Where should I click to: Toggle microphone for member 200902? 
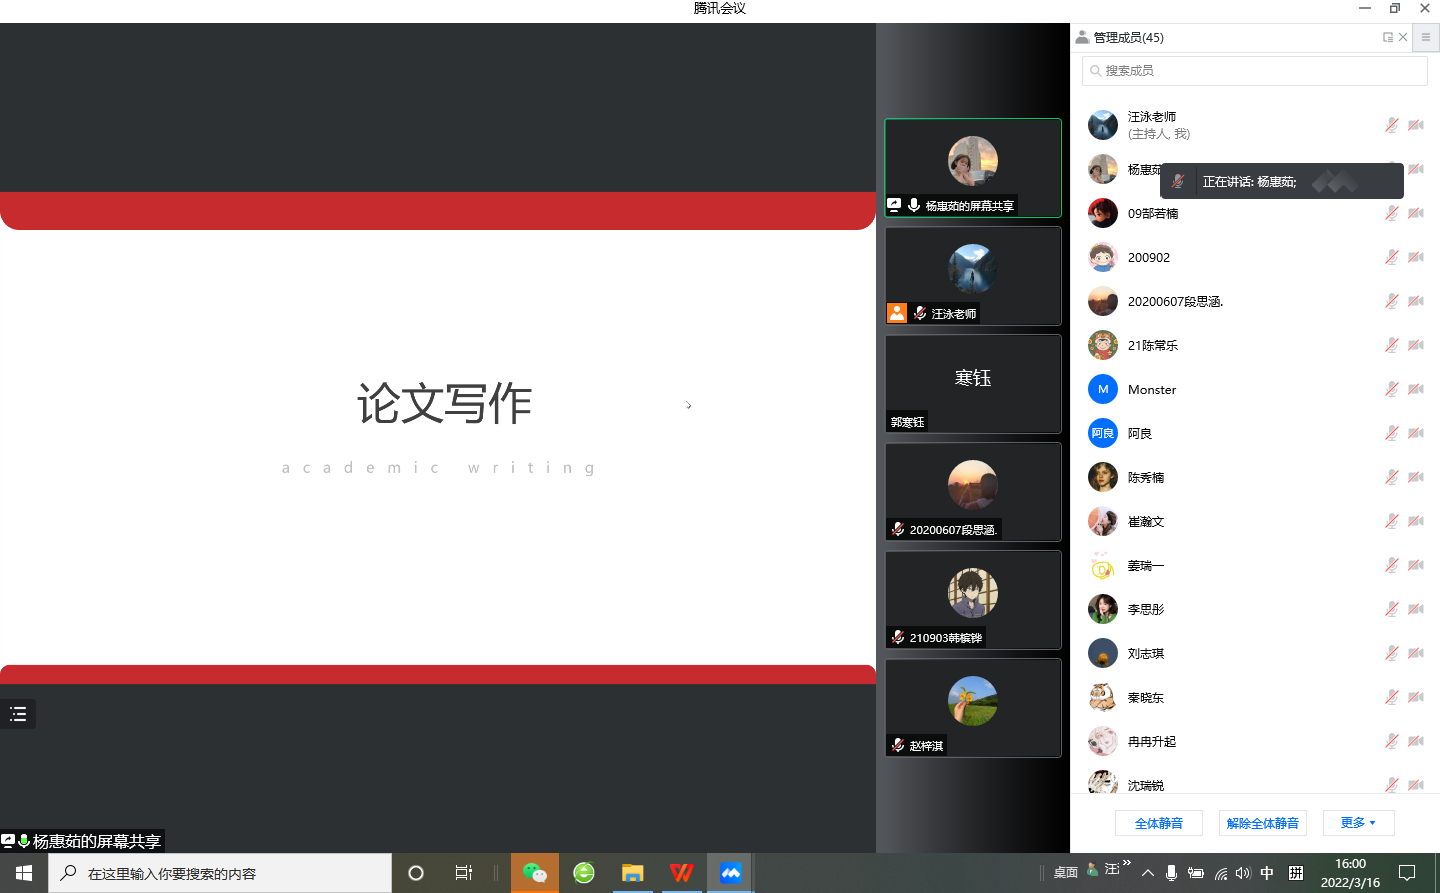[x=1391, y=257]
